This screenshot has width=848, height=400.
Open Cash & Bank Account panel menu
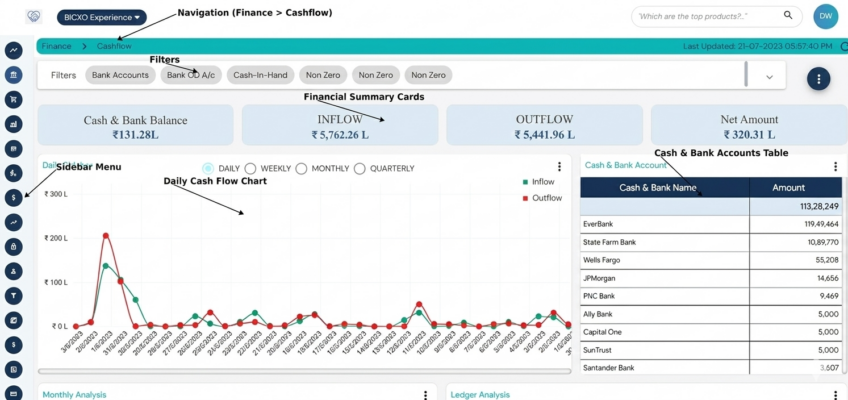click(x=835, y=167)
